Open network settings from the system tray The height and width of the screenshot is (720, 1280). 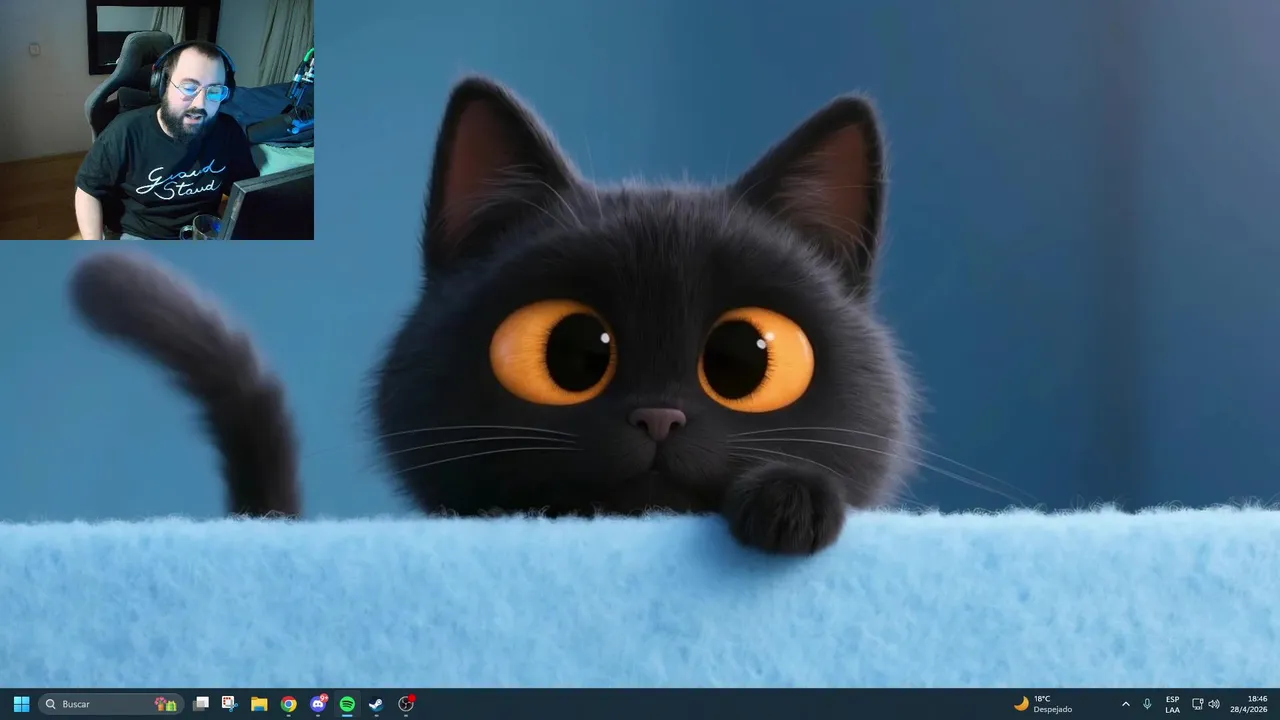(1197, 704)
